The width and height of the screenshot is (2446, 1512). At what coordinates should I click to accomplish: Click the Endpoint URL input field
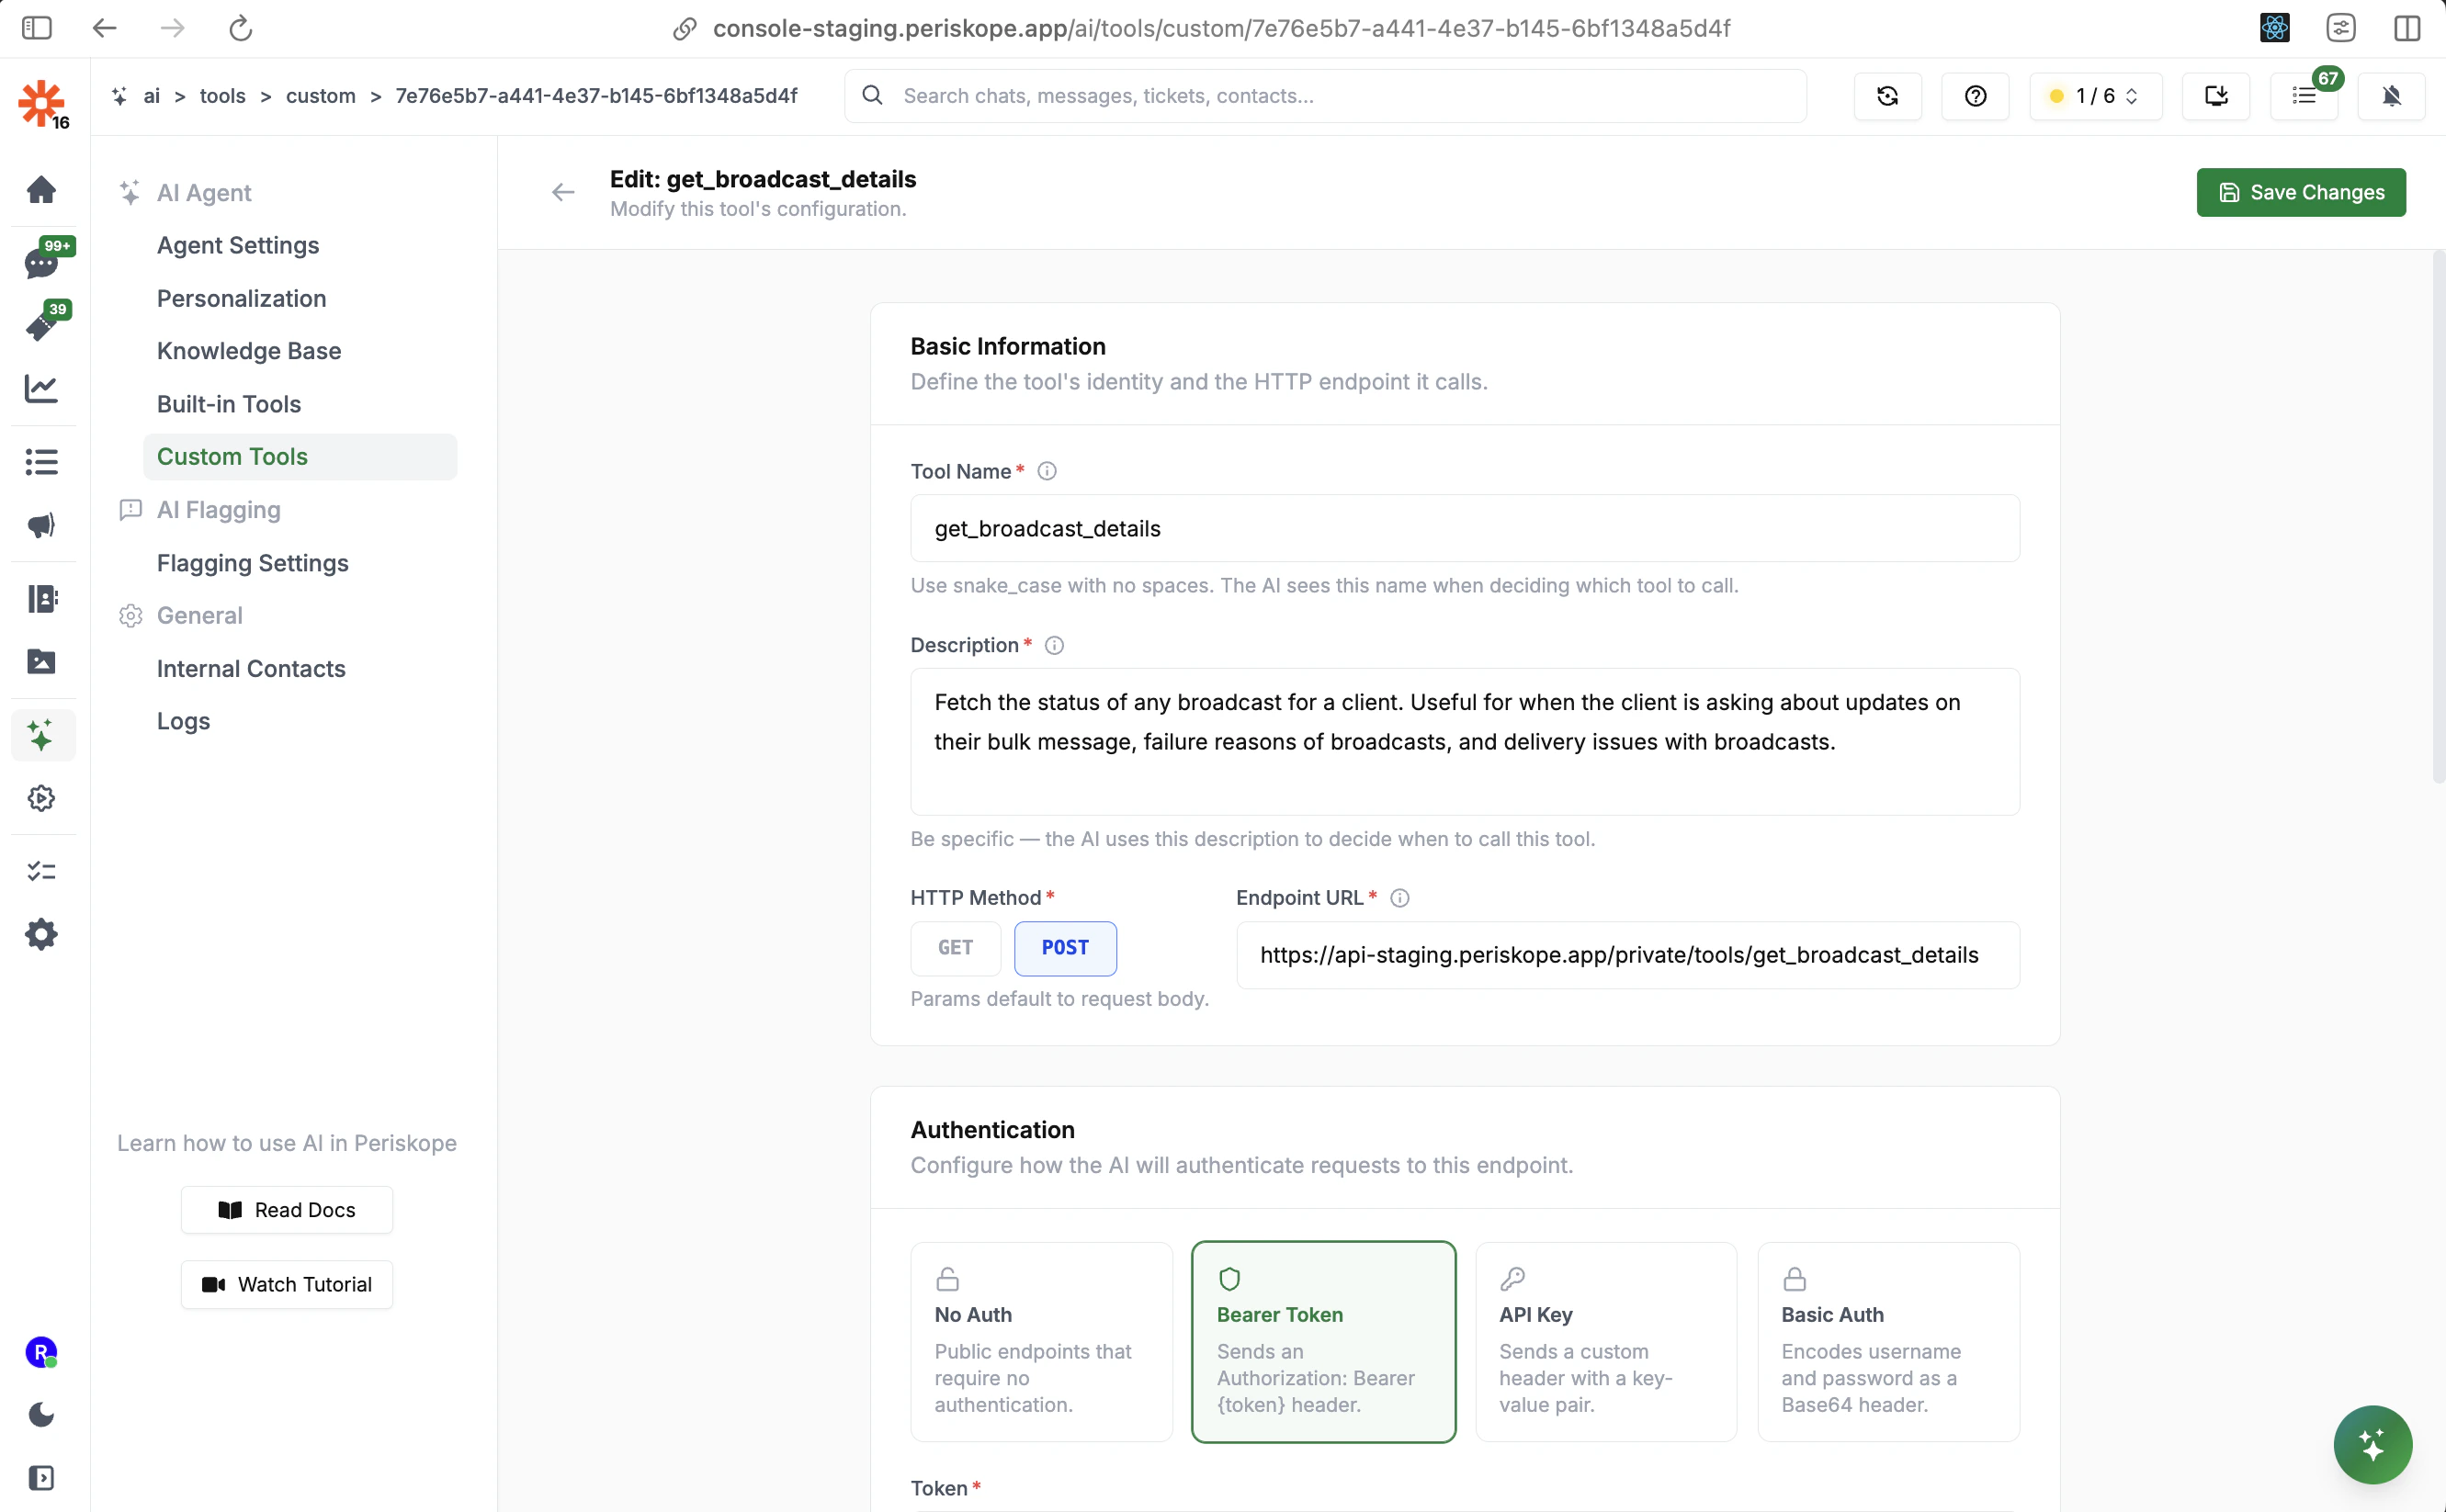(1627, 955)
